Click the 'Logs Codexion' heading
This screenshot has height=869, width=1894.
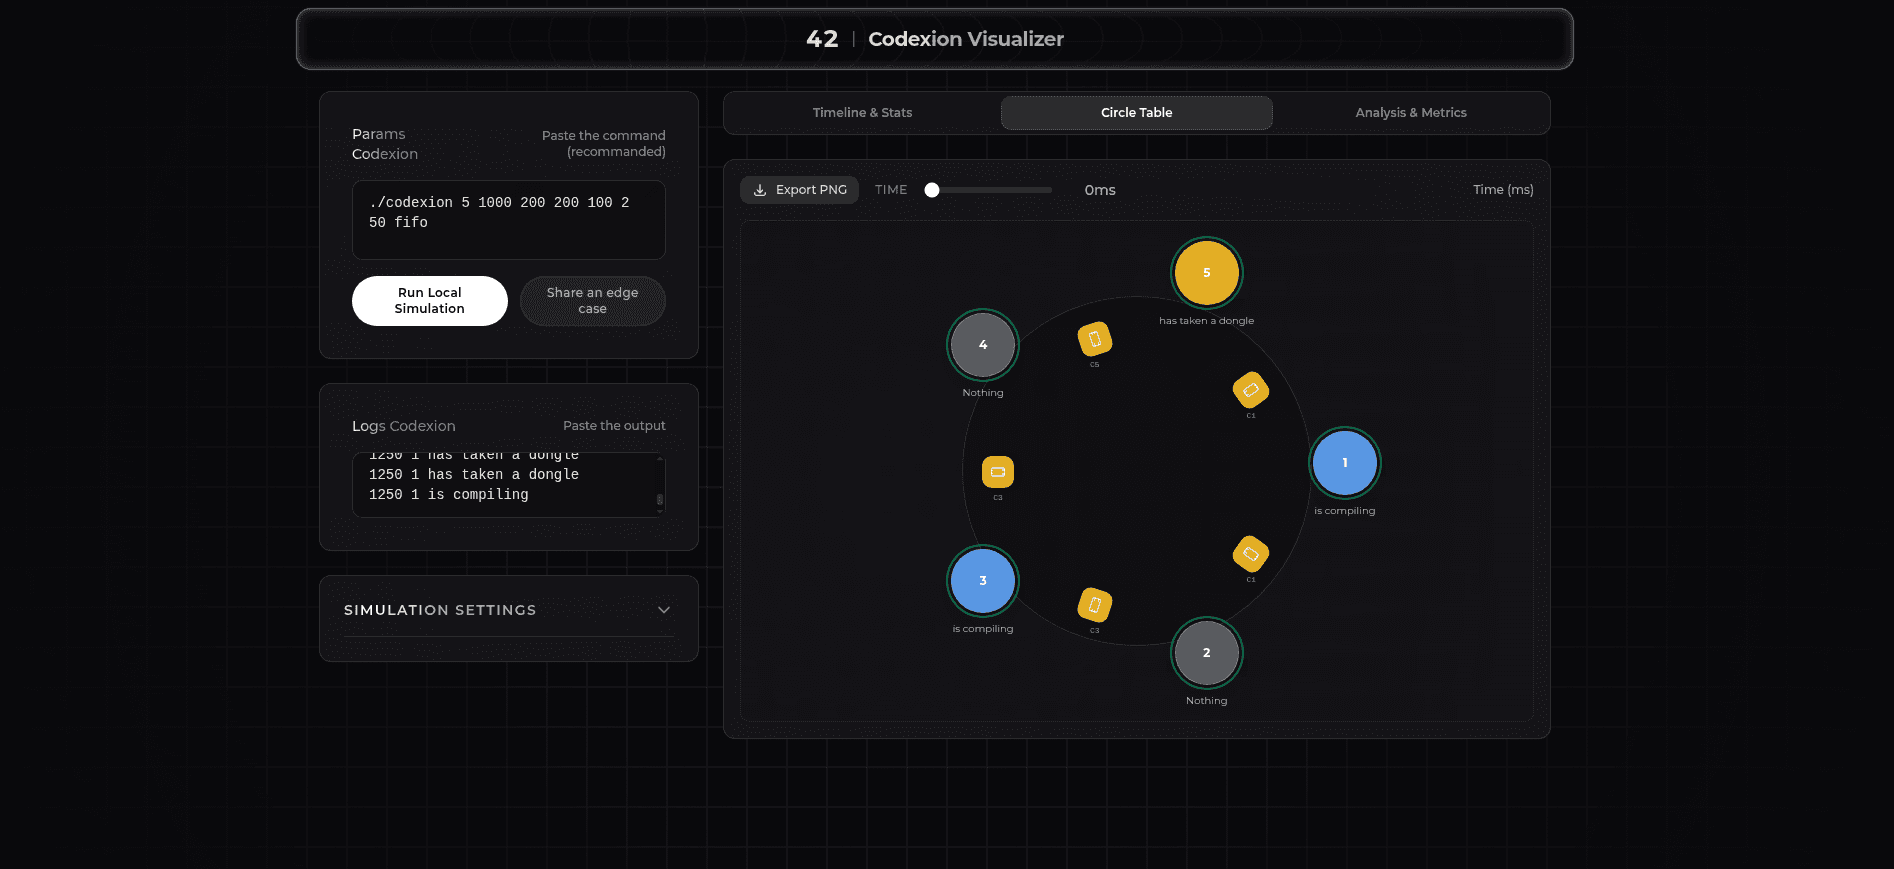click(404, 426)
